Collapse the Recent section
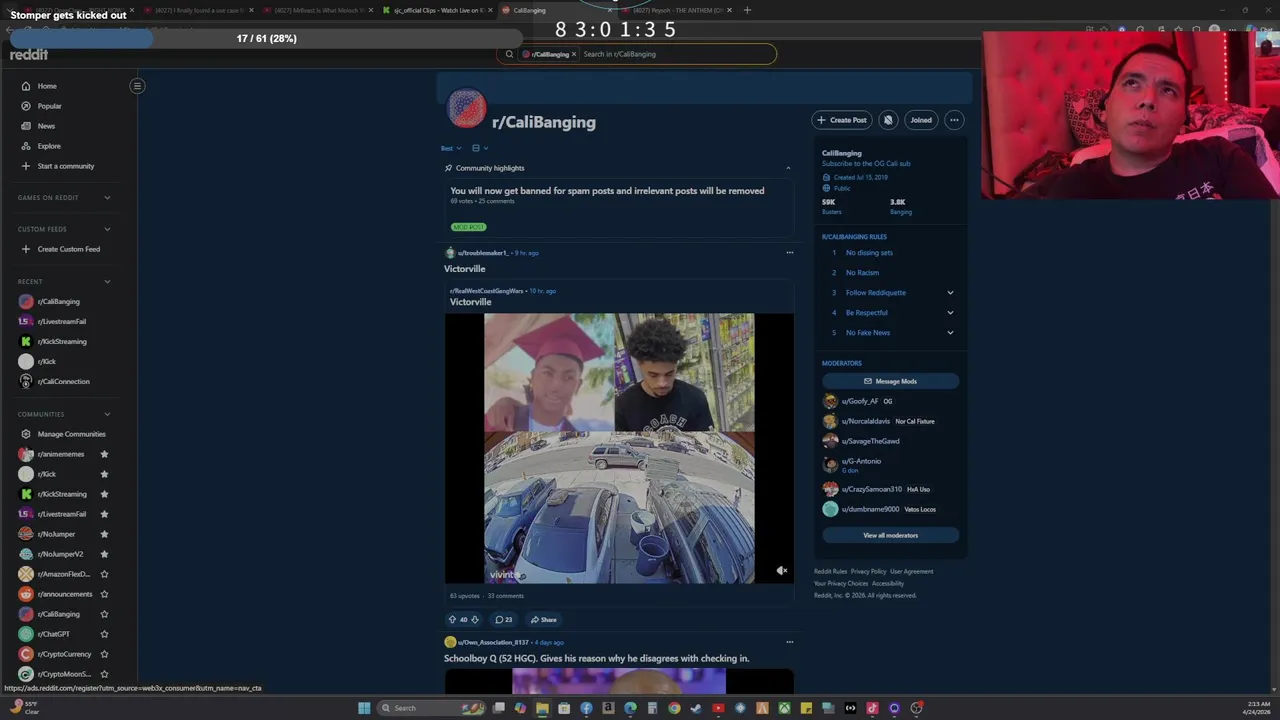This screenshot has height=720, width=1280. click(x=107, y=281)
